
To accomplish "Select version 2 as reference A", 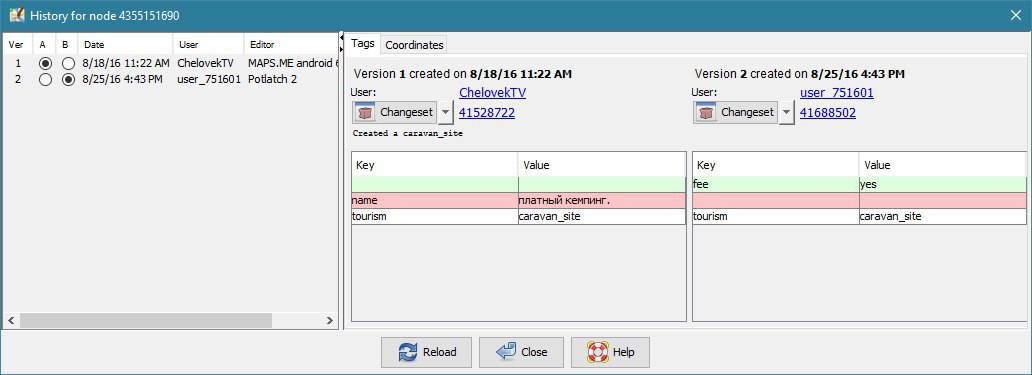I will (x=45, y=80).
